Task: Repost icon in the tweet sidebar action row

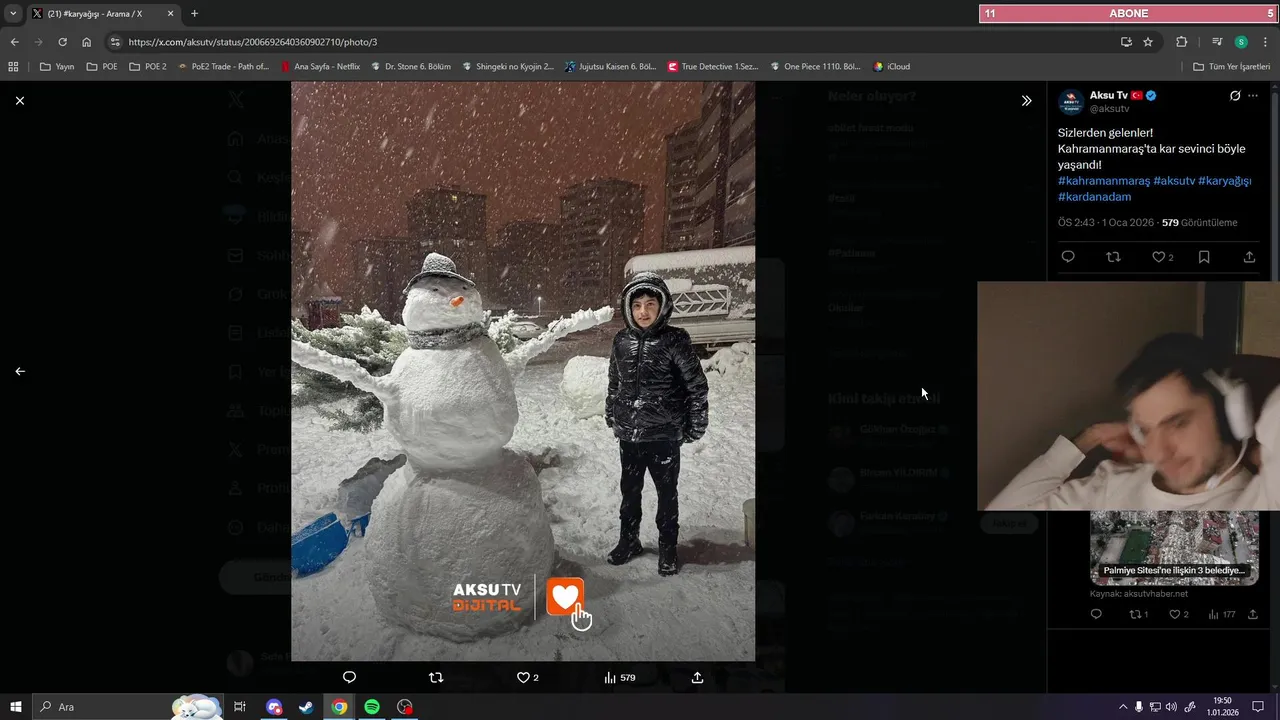Action: (x=1113, y=257)
